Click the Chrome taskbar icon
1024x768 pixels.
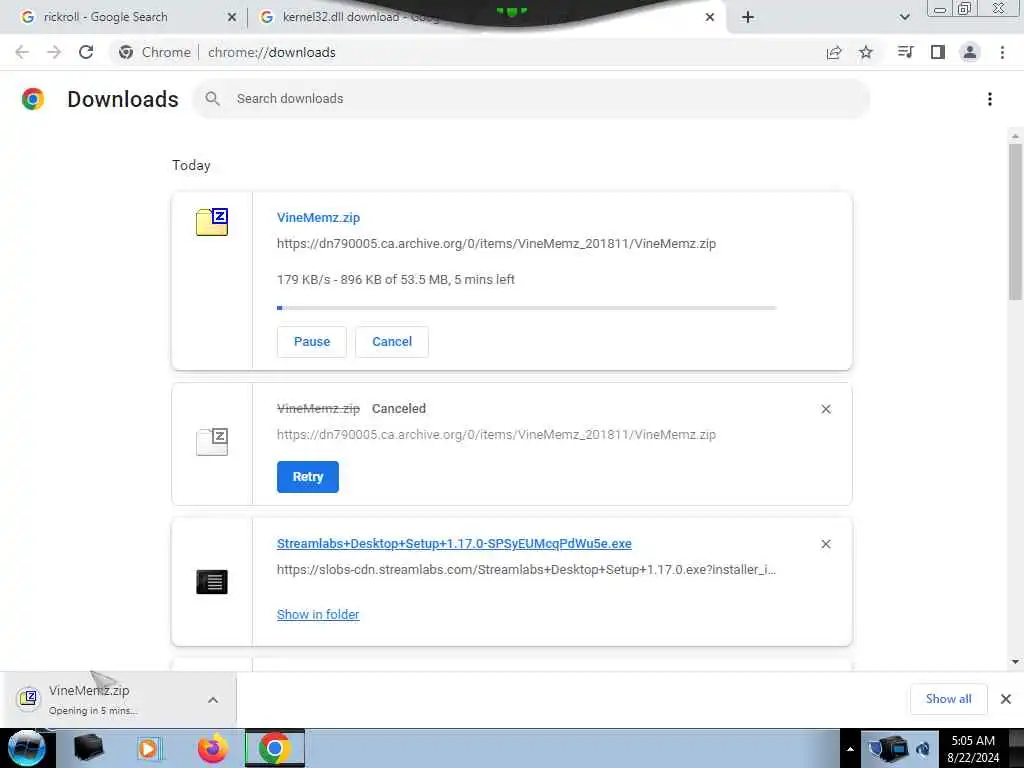pyautogui.click(x=274, y=748)
